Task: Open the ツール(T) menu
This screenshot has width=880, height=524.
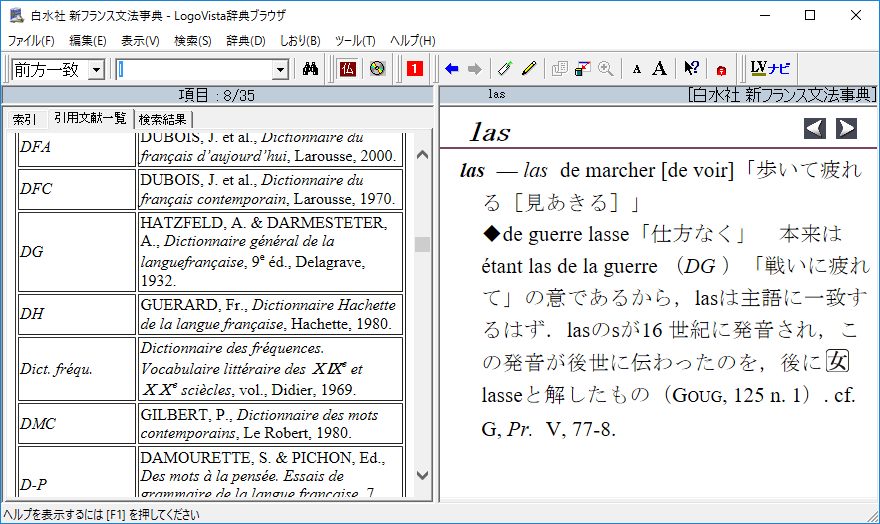Action: pos(355,40)
